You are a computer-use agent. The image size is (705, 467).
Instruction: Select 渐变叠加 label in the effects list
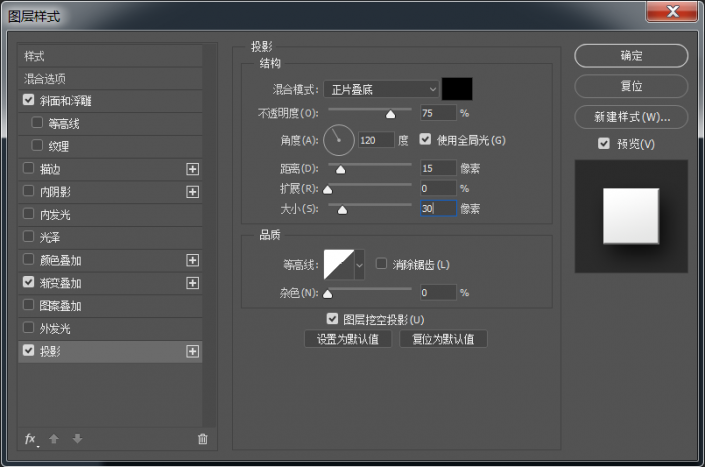click(x=61, y=283)
